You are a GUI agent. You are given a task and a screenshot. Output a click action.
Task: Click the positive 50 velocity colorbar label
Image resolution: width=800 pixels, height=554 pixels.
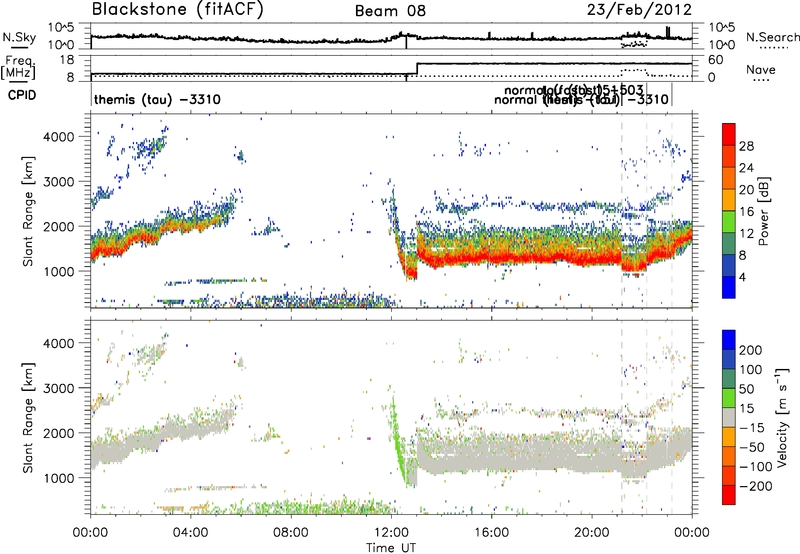coord(746,389)
